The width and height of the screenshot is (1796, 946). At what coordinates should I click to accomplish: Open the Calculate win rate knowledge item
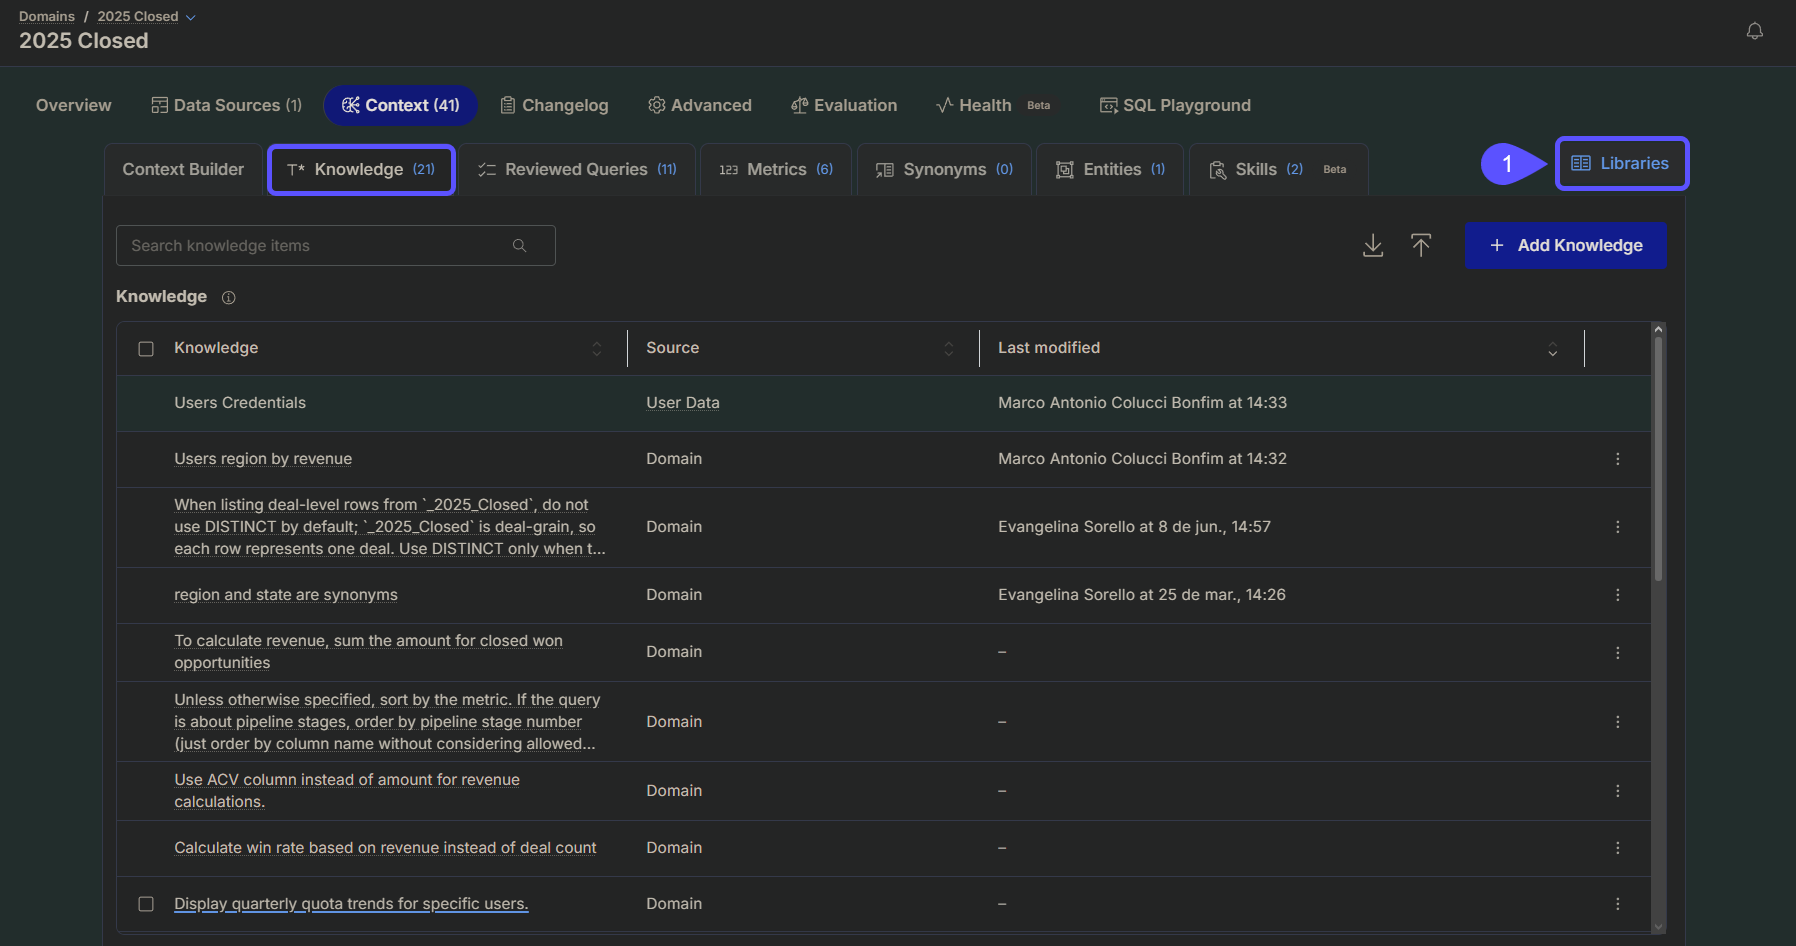pyautogui.click(x=385, y=848)
